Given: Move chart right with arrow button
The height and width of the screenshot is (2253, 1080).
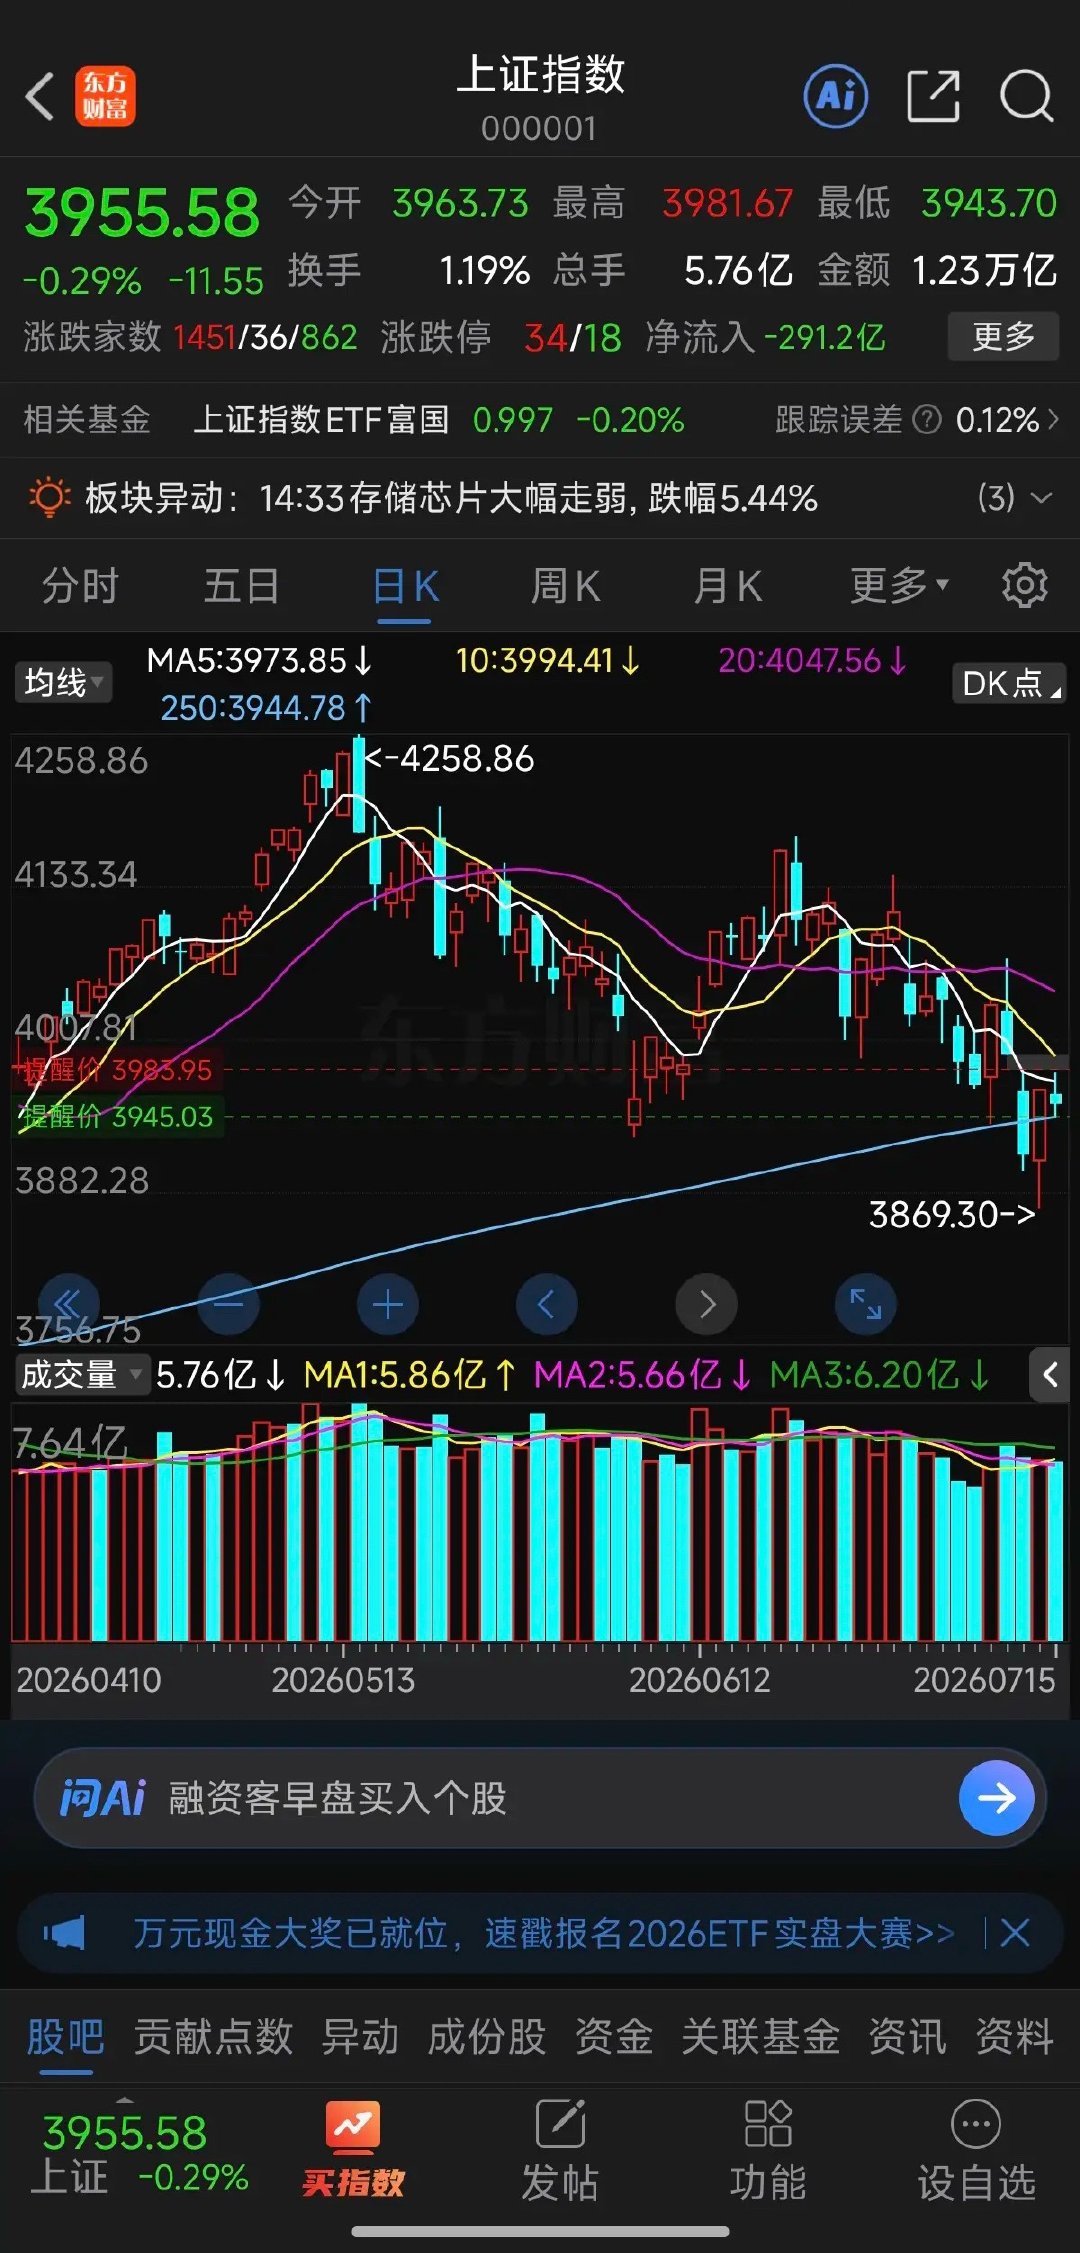Looking at the screenshot, I should (706, 1304).
